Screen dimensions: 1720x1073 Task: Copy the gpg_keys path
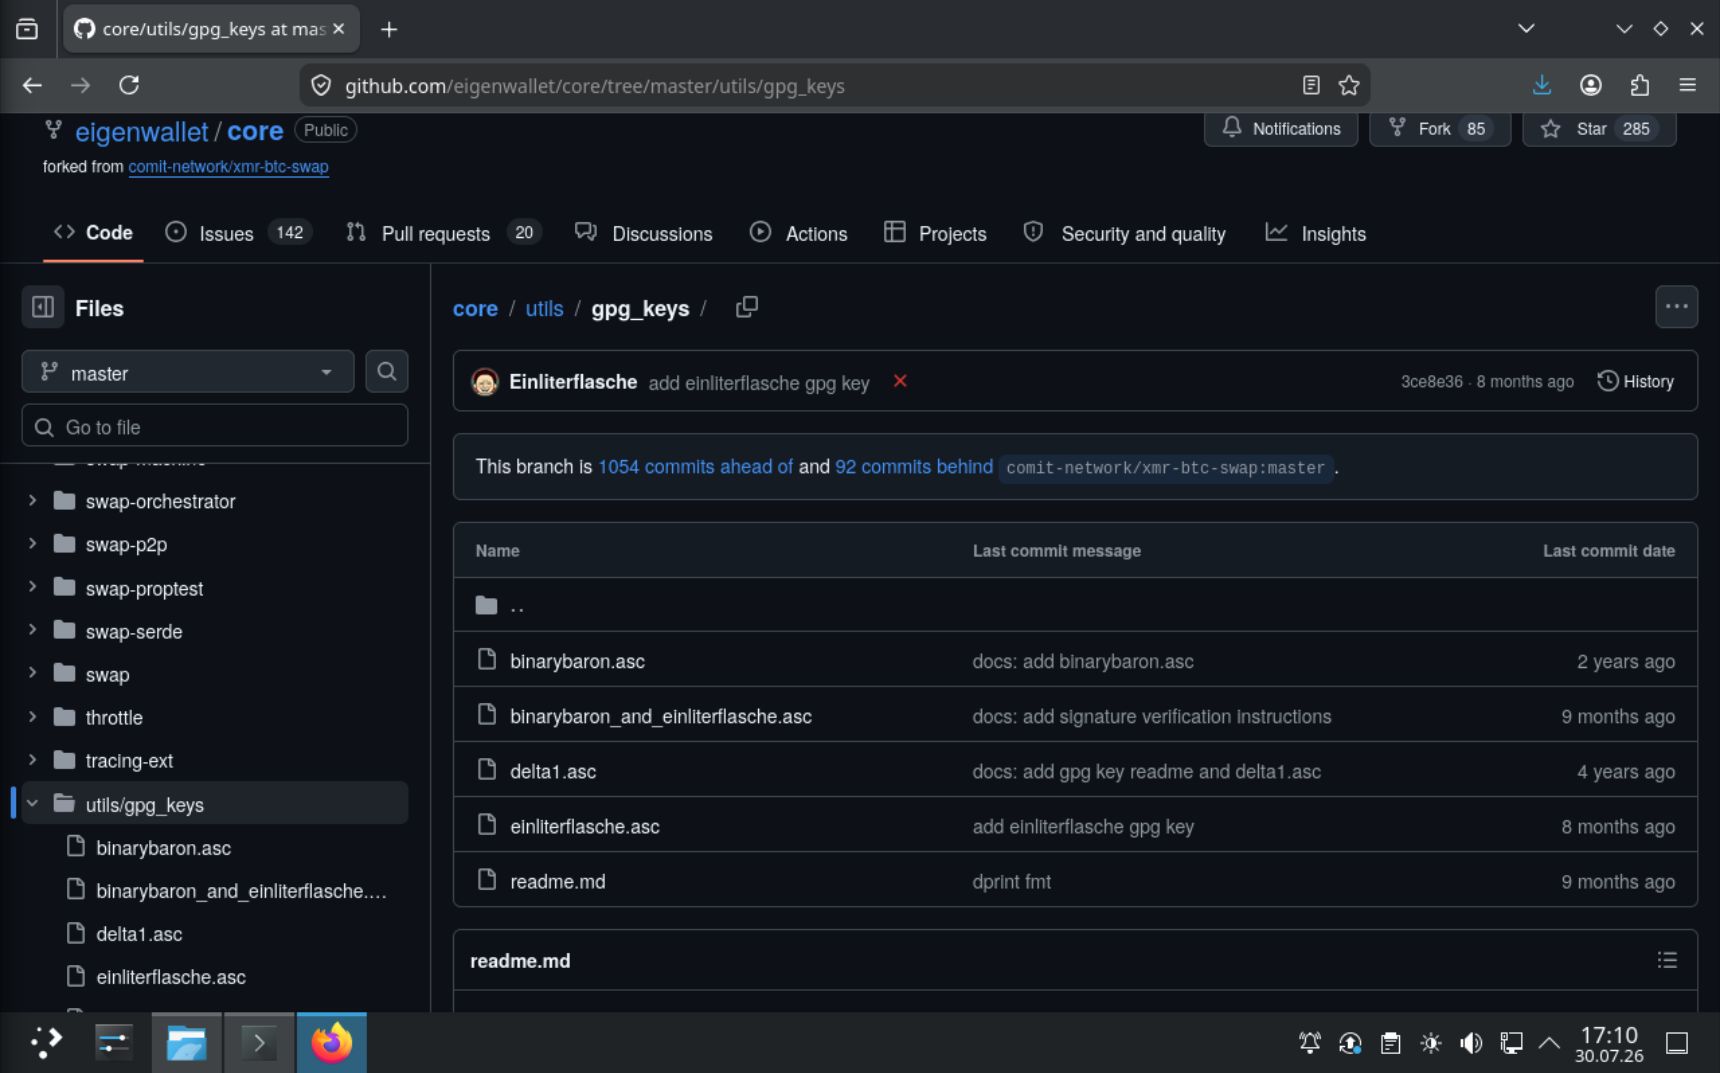[x=747, y=307]
